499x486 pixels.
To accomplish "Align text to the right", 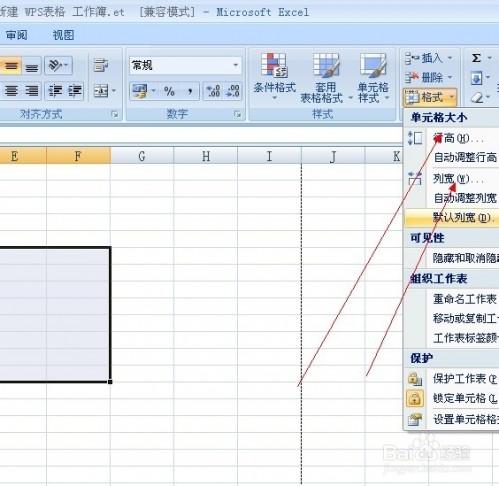I will tap(31, 91).
